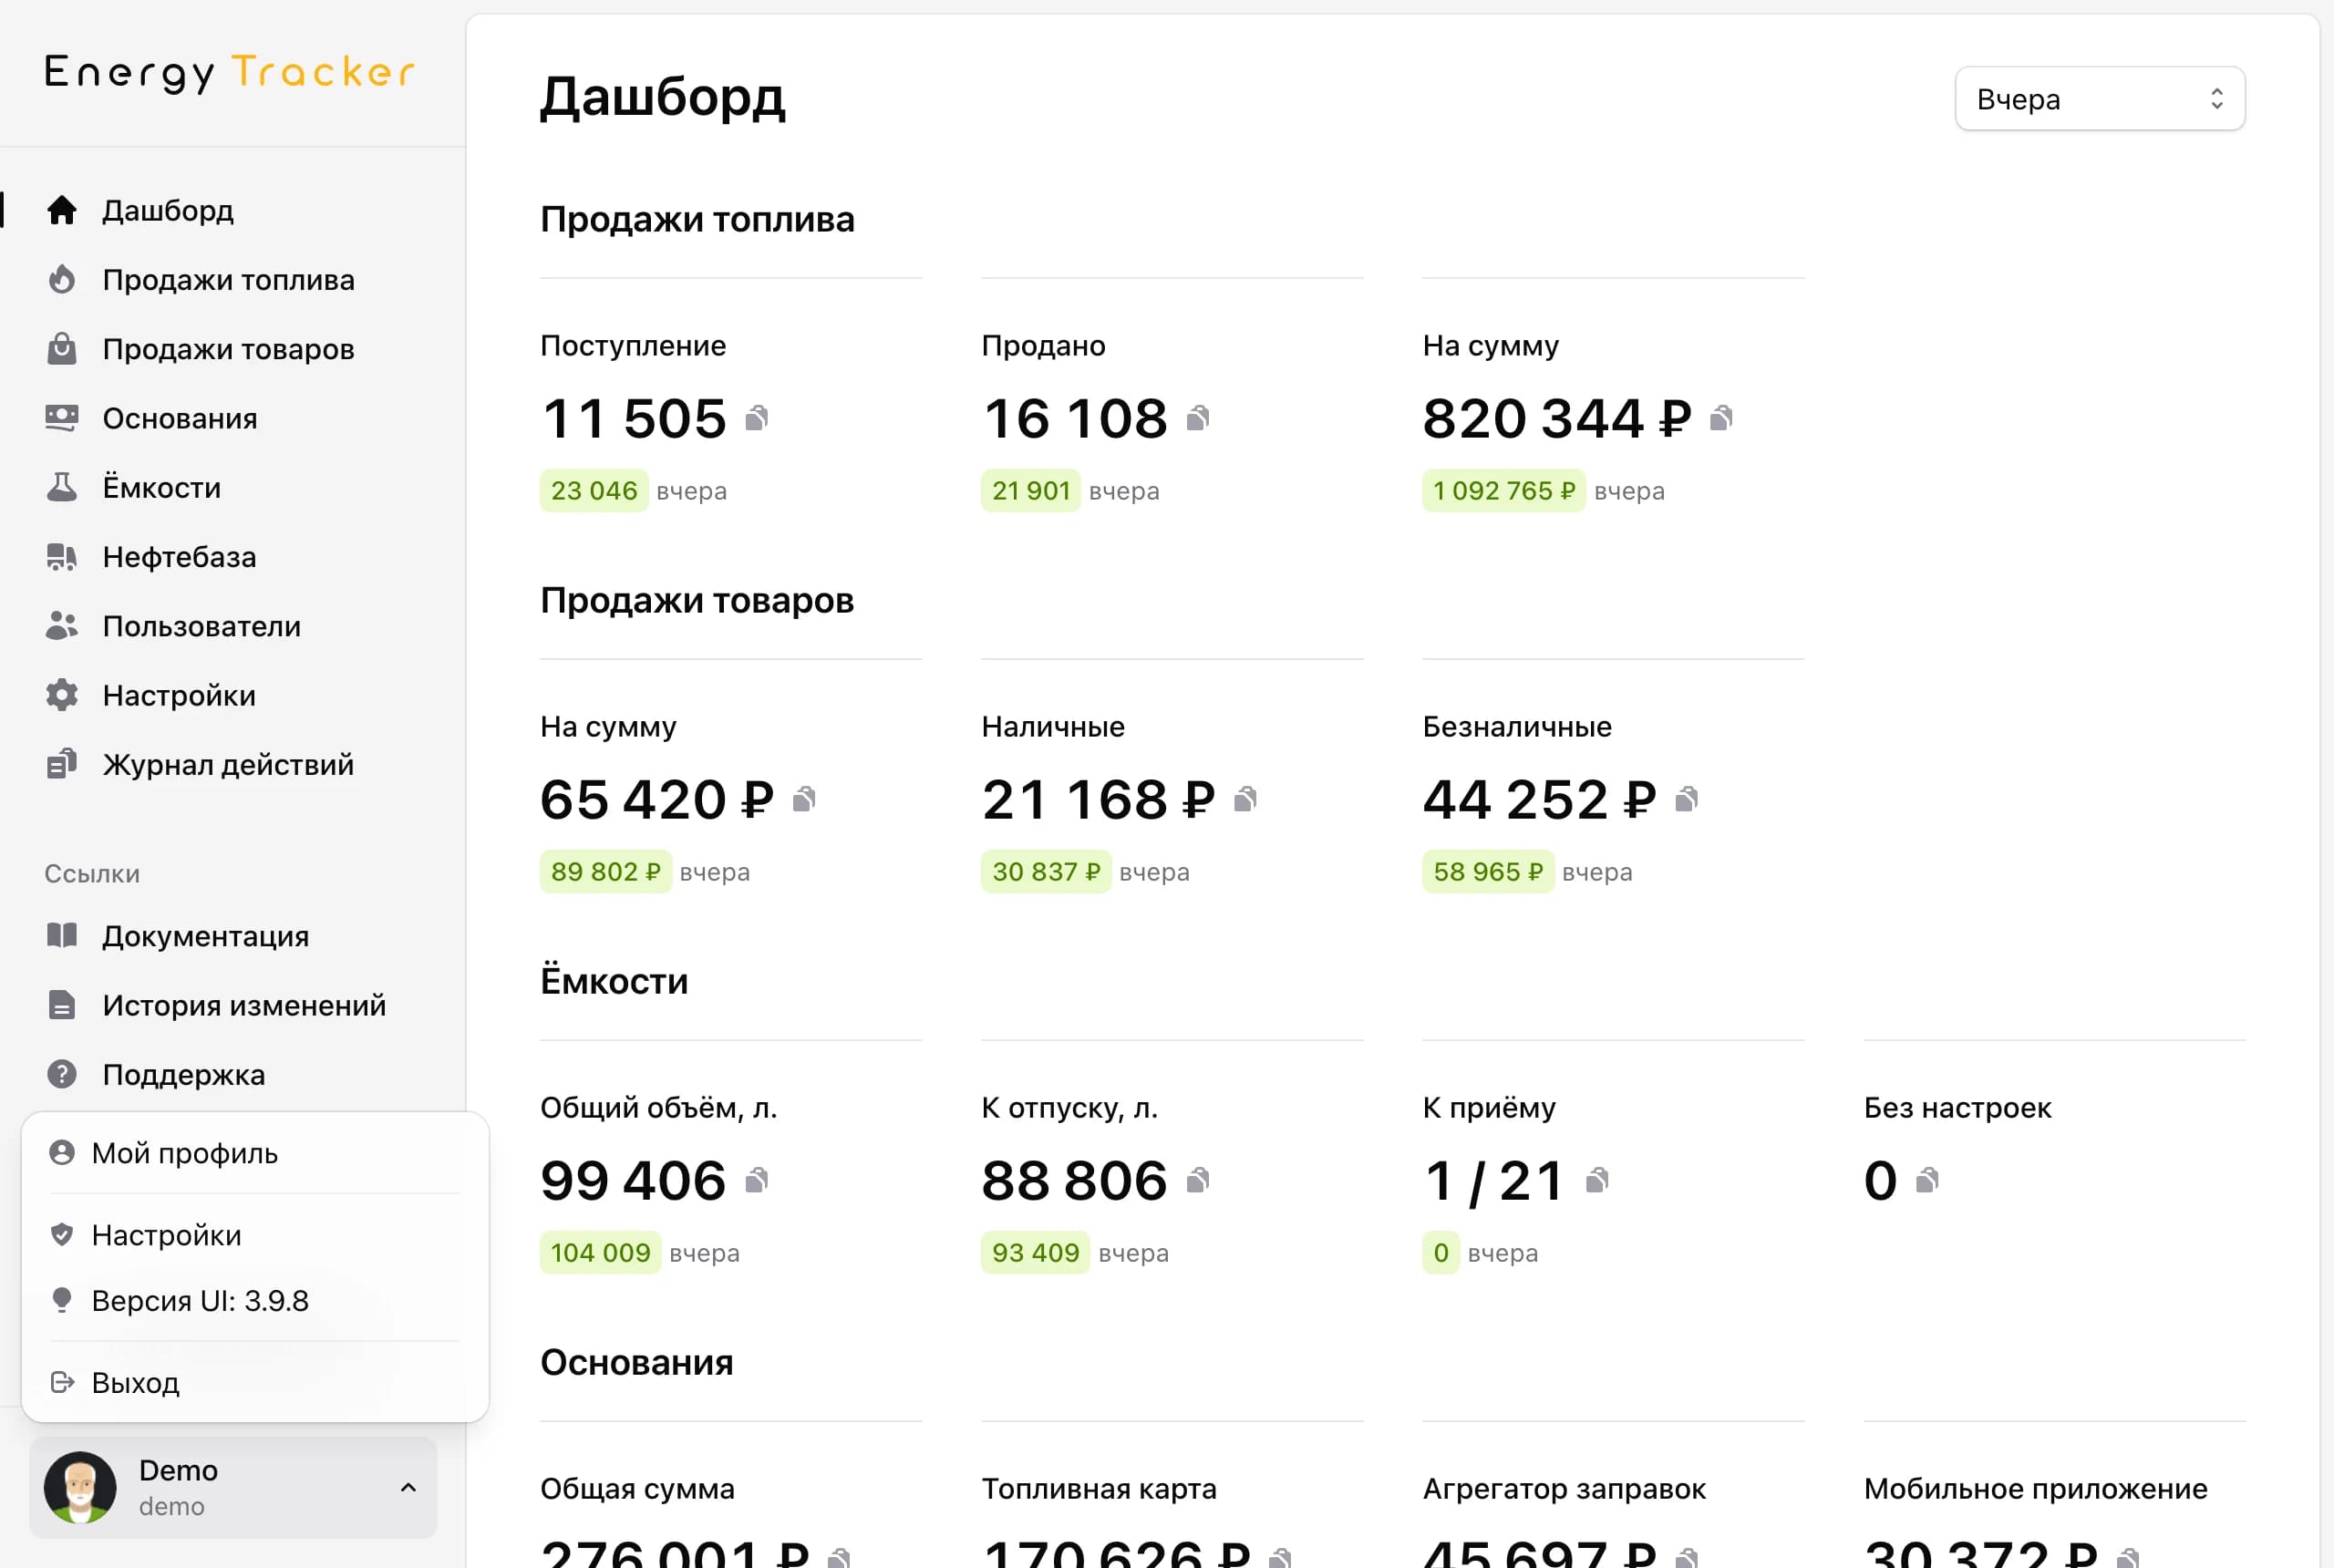Click the Мобильное приложение label
This screenshot has height=1568, width=2334.
tap(2035, 1489)
